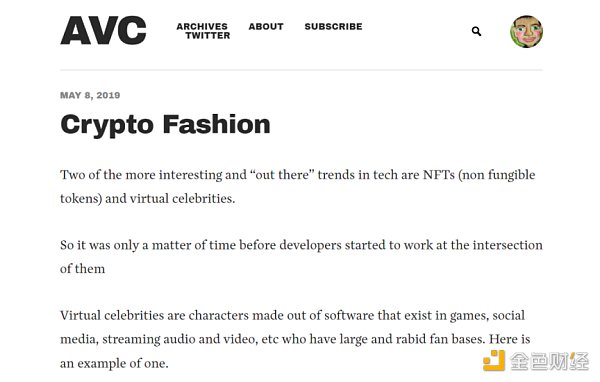Open the About page

pos(266,26)
